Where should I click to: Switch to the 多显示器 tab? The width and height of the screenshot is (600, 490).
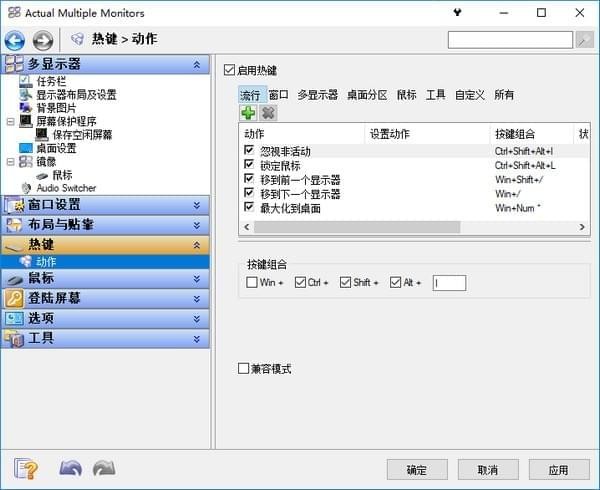point(318,94)
